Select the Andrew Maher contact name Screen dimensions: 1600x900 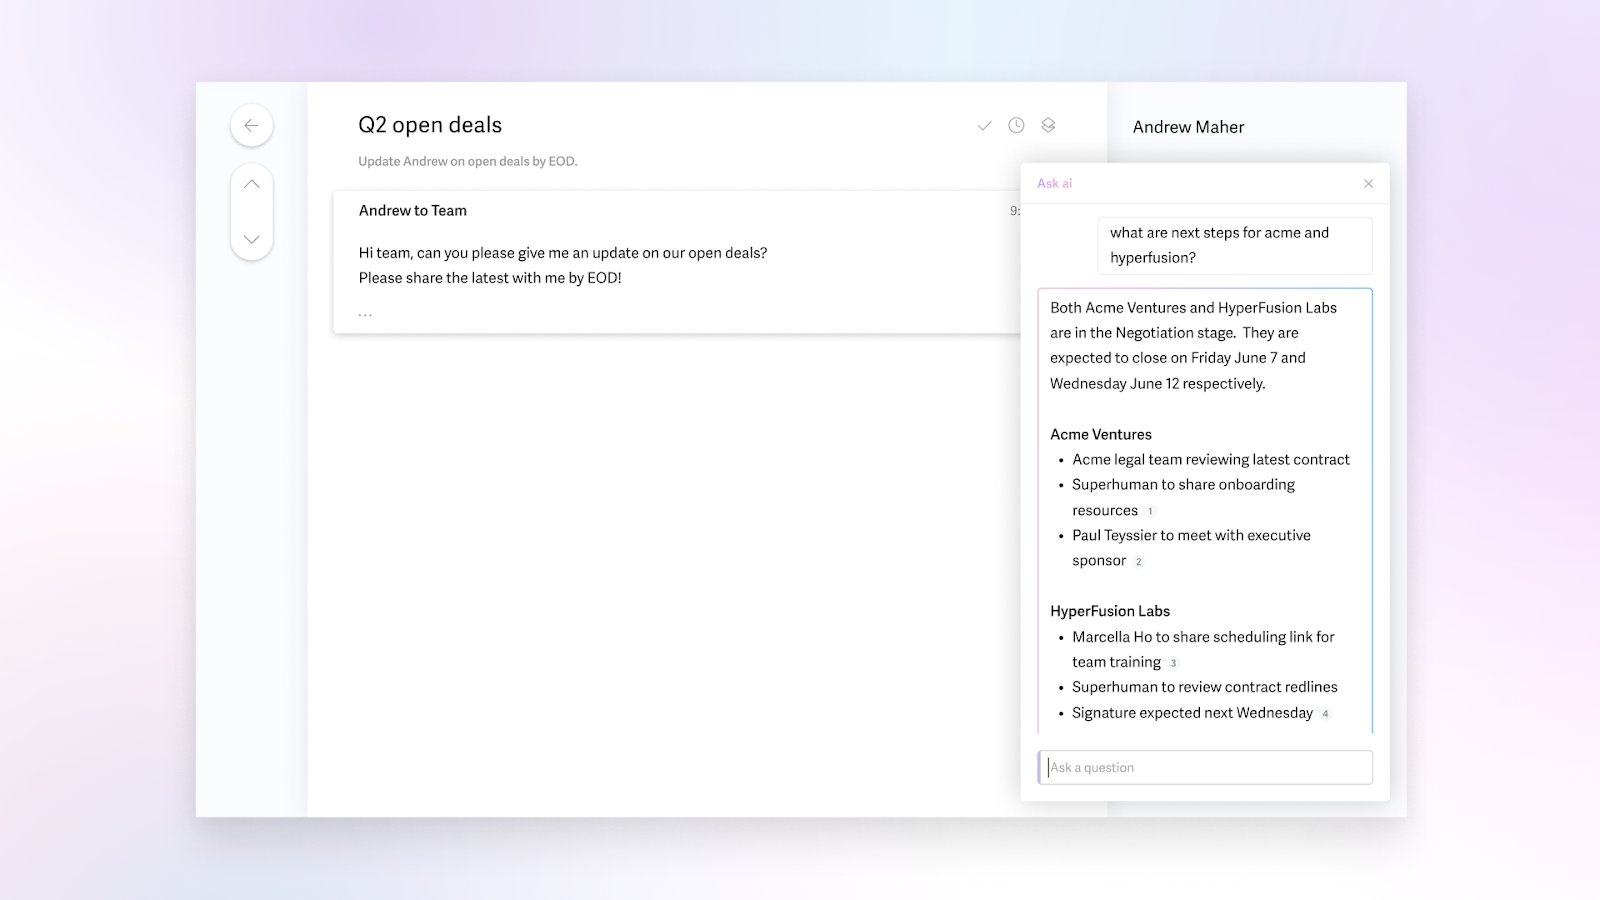click(1188, 127)
